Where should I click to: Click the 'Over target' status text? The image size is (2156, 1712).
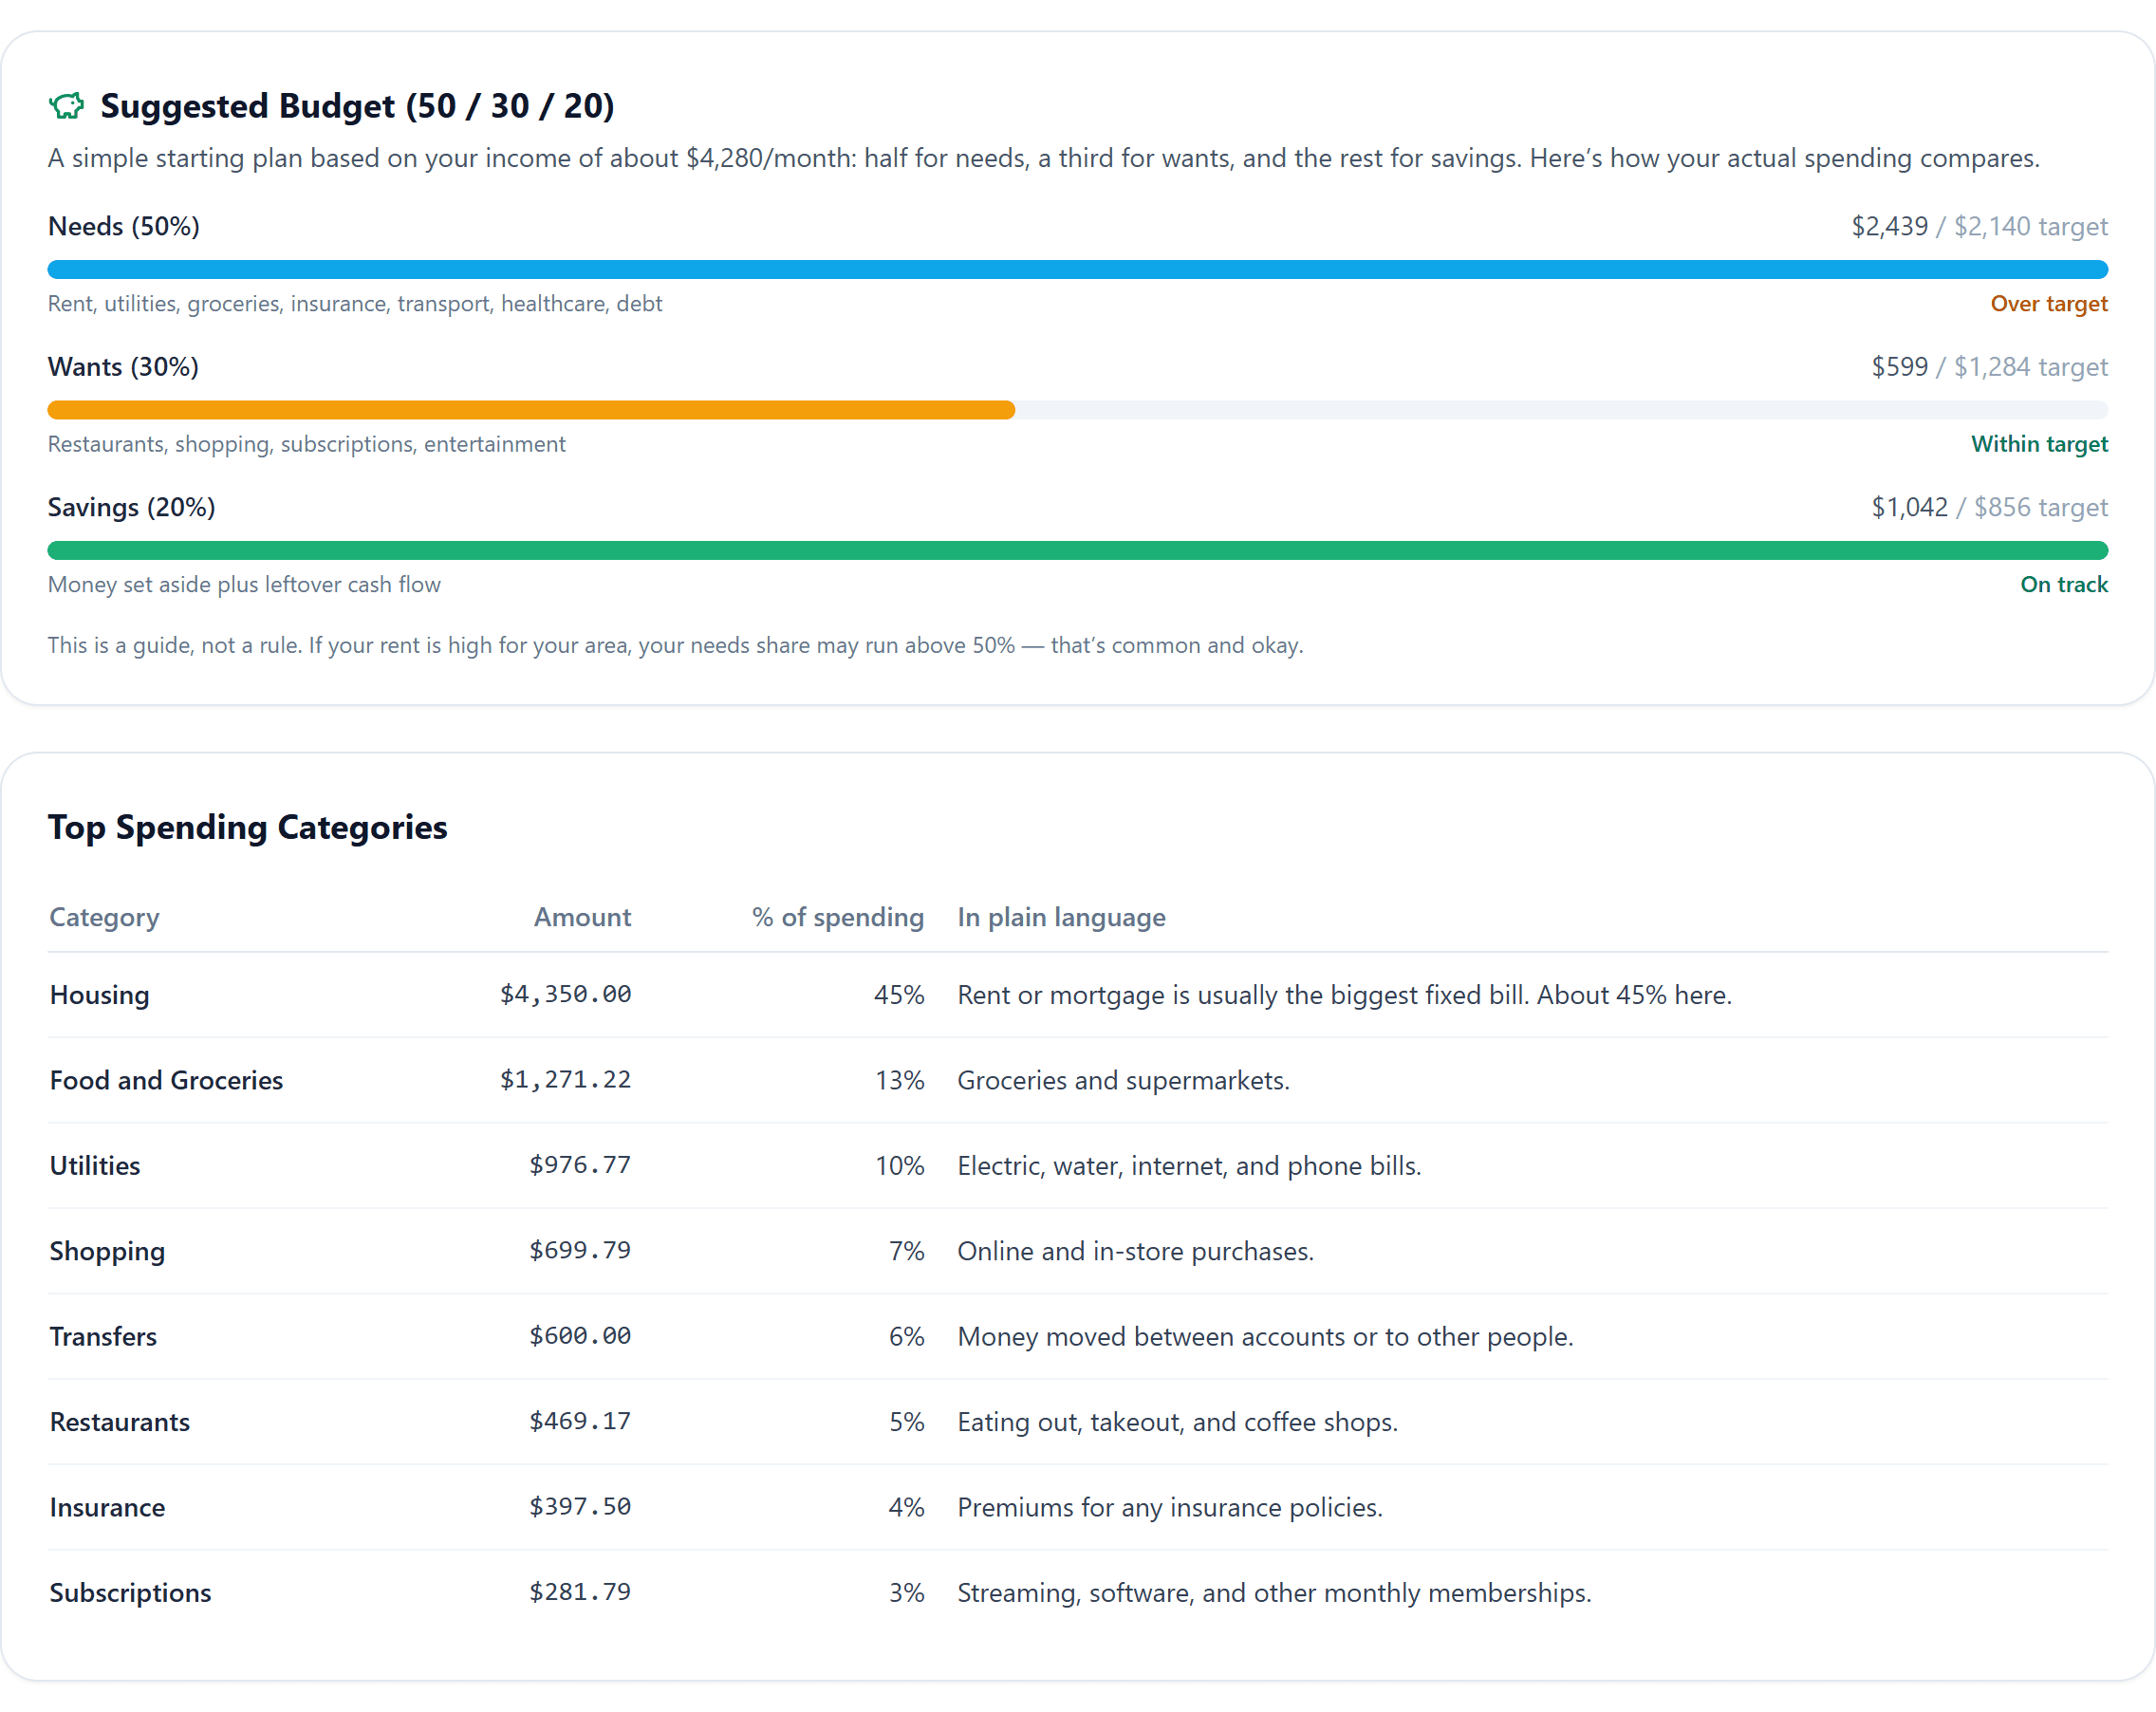(2049, 304)
